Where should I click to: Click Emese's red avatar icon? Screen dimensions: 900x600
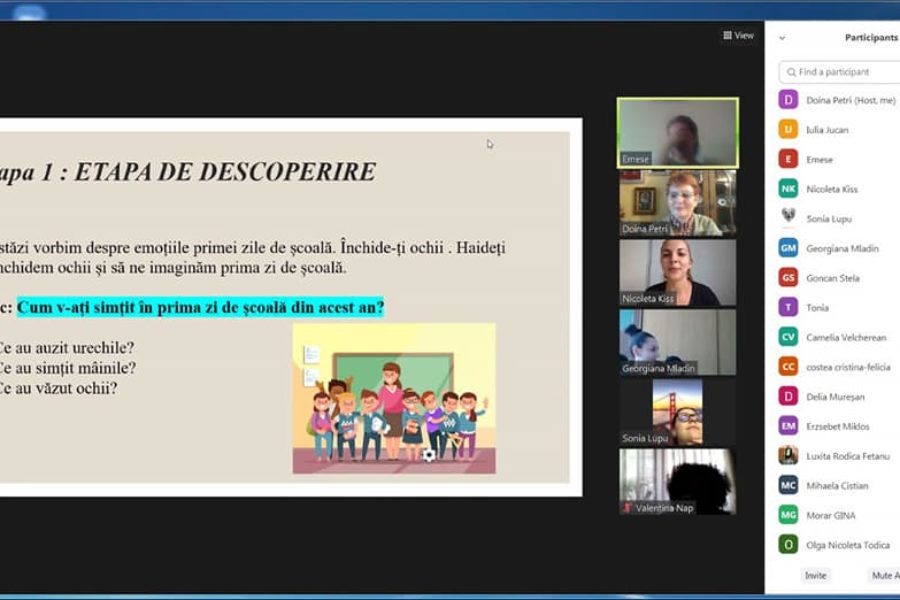tap(788, 159)
